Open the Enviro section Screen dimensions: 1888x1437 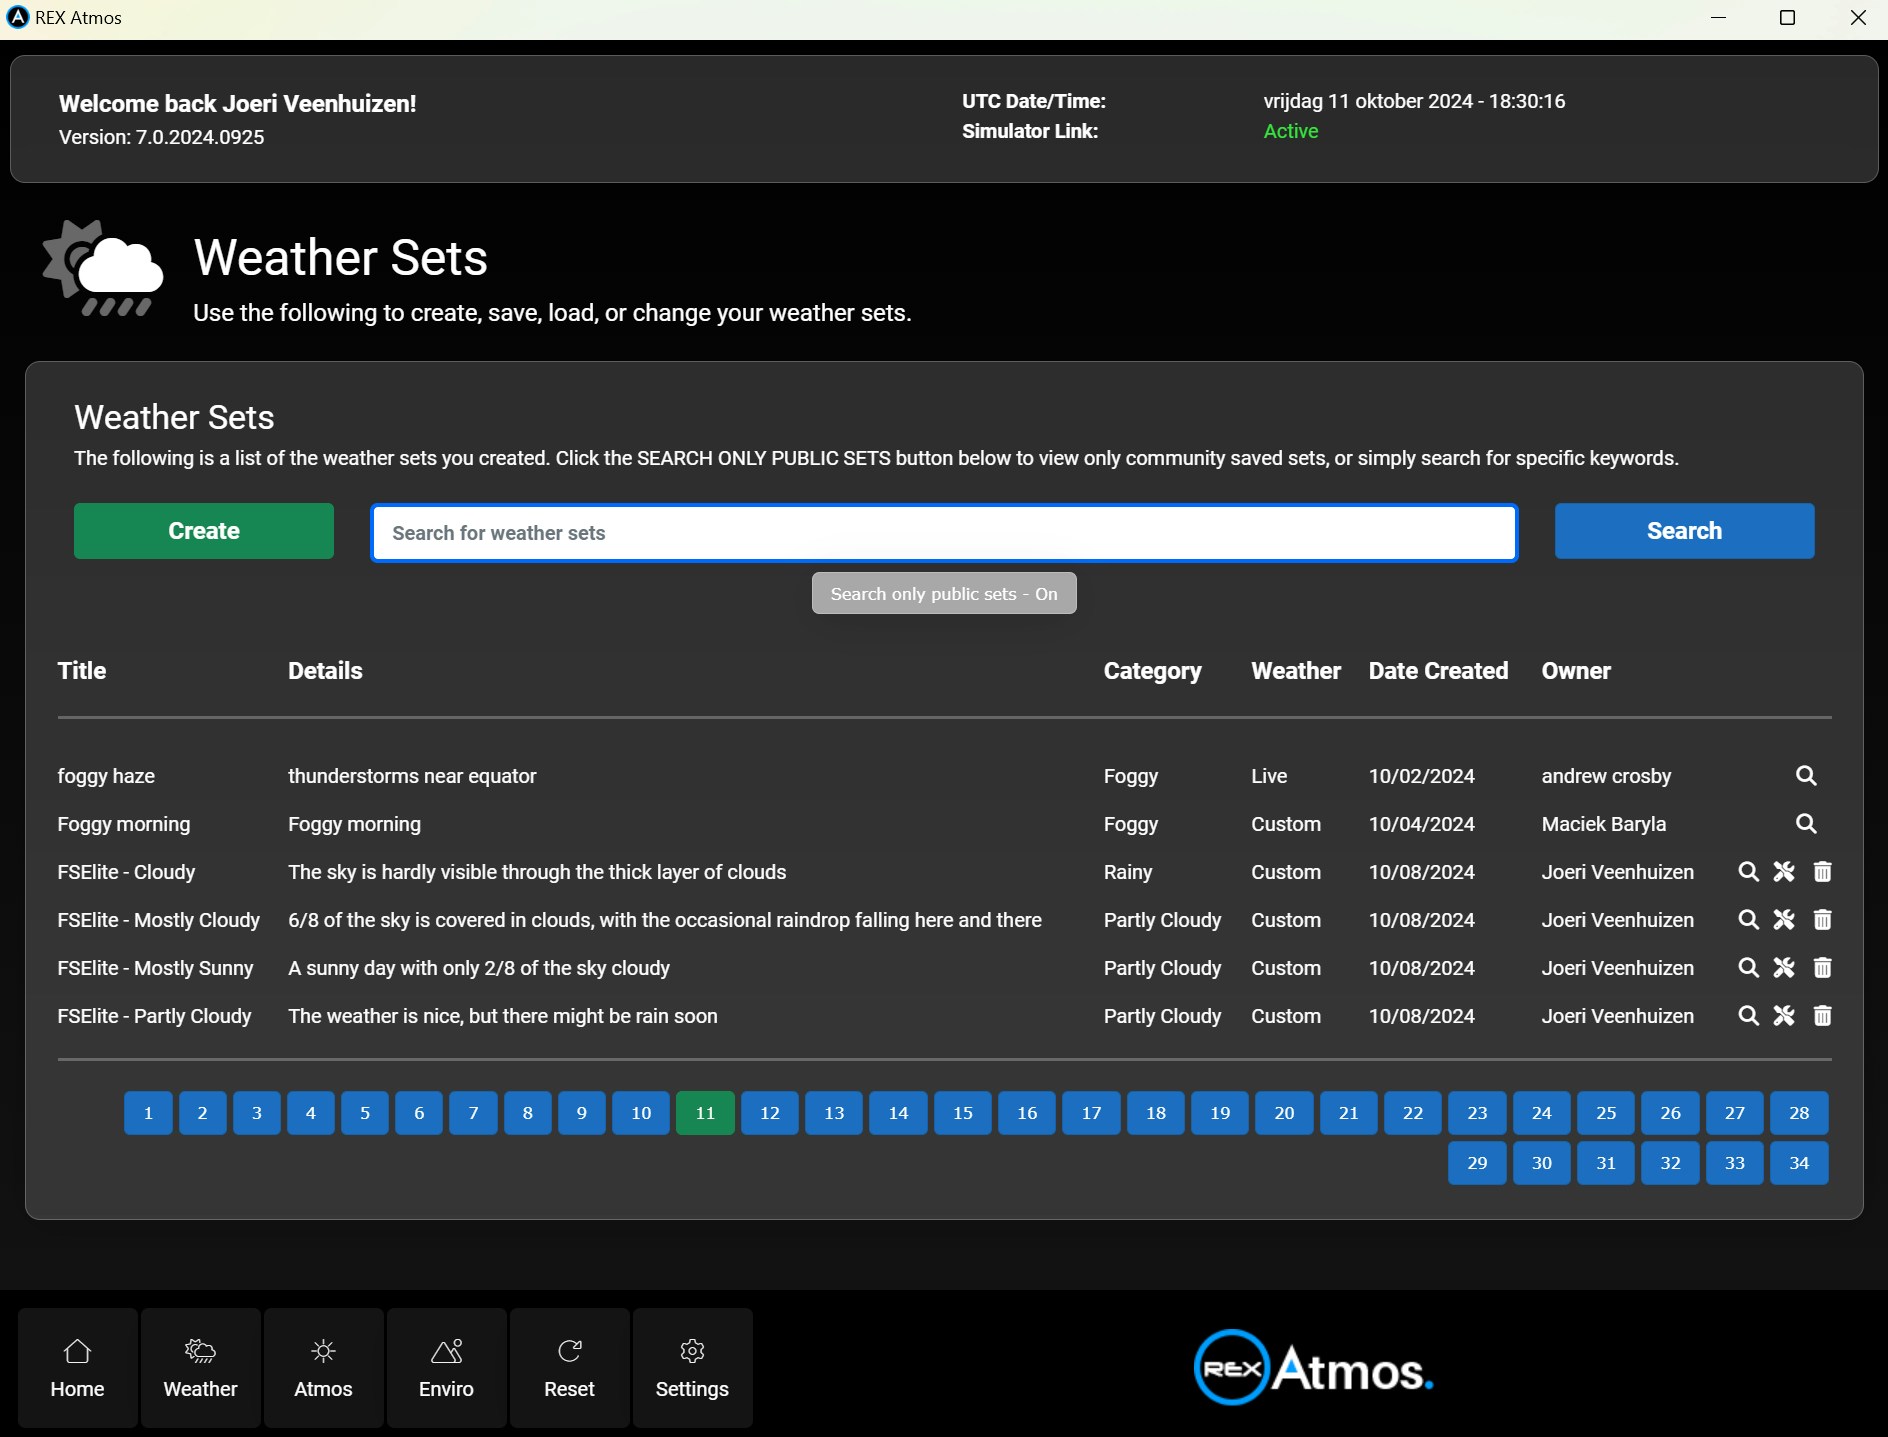coord(446,1368)
